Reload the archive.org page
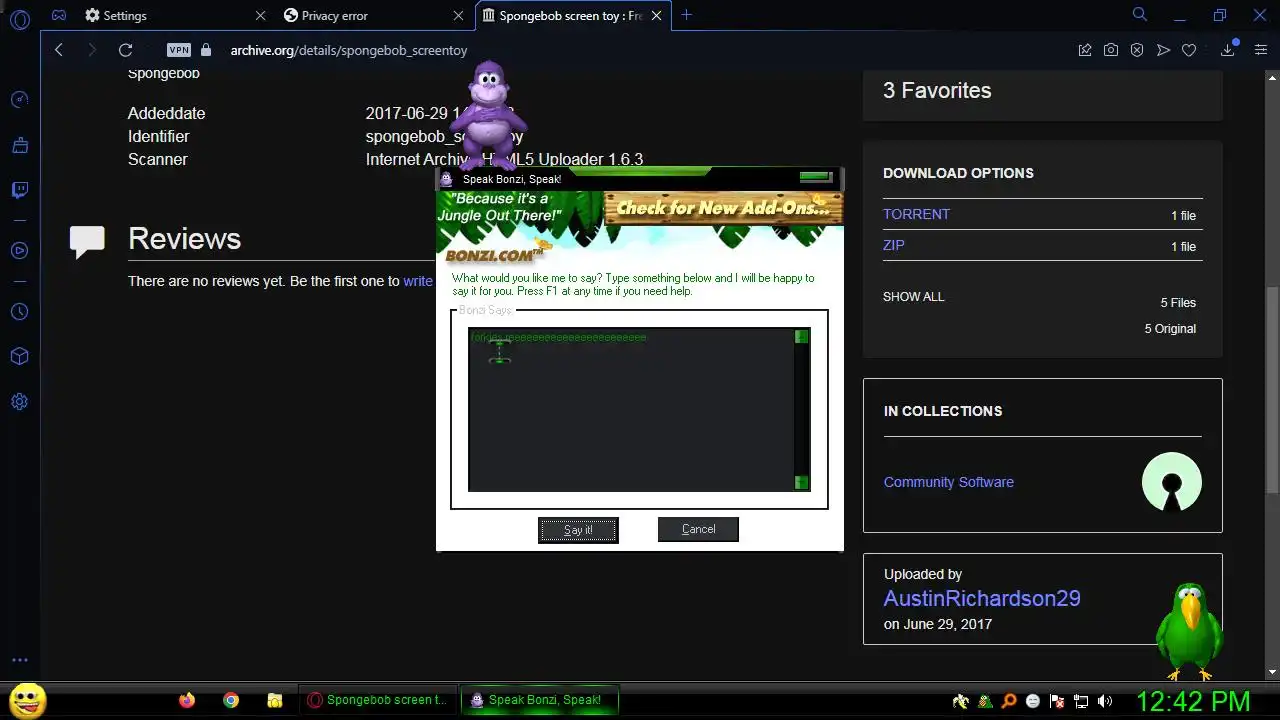 [x=125, y=50]
